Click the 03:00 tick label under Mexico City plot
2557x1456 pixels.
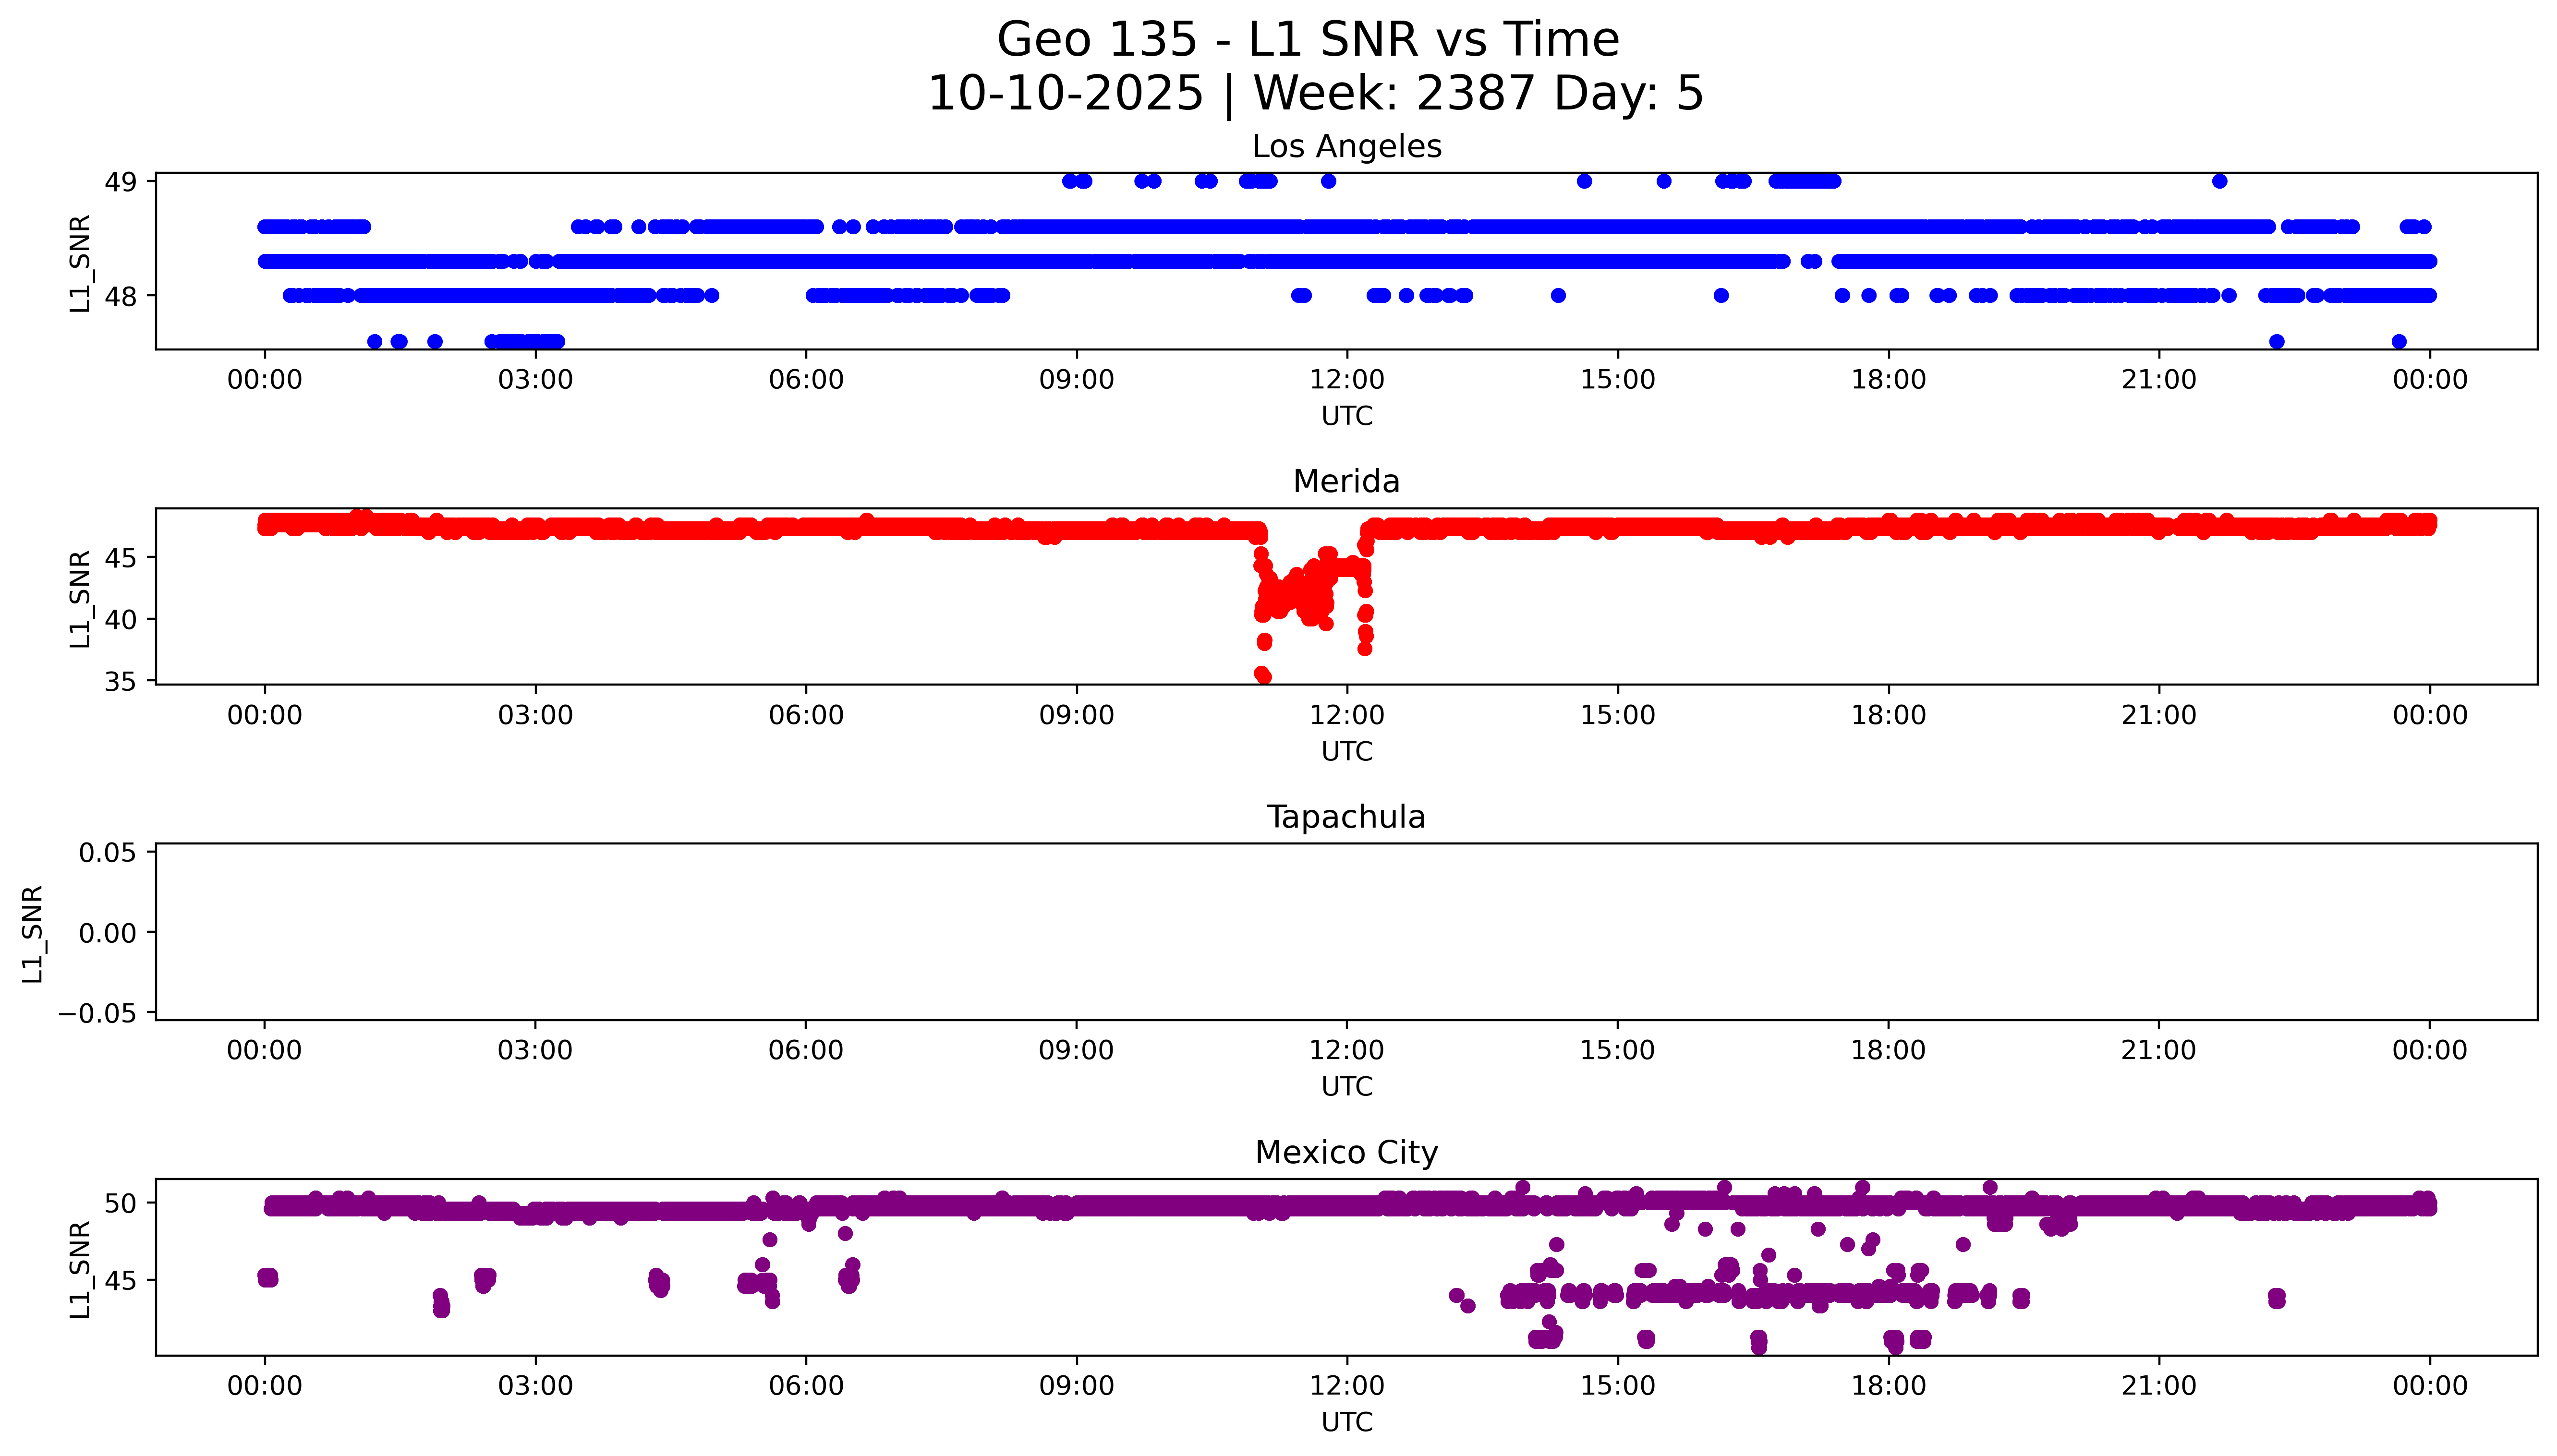(x=535, y=1386)
